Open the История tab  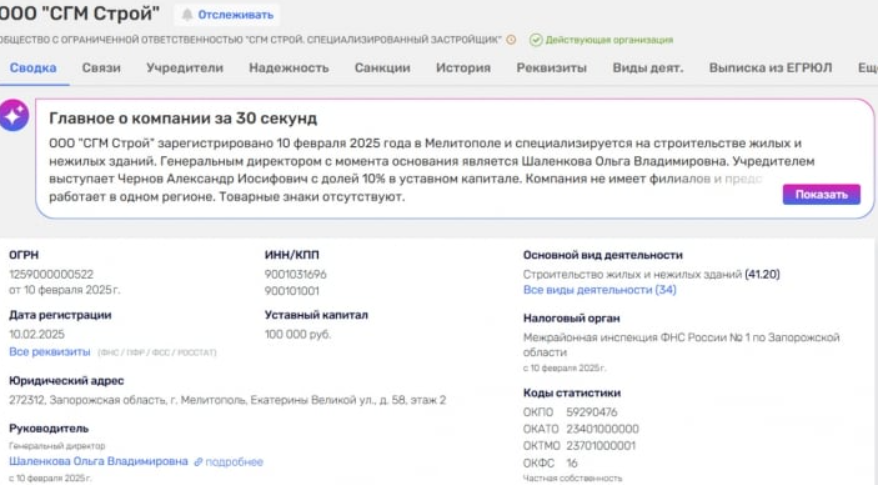pyautogui.click(x=463, y=68)
